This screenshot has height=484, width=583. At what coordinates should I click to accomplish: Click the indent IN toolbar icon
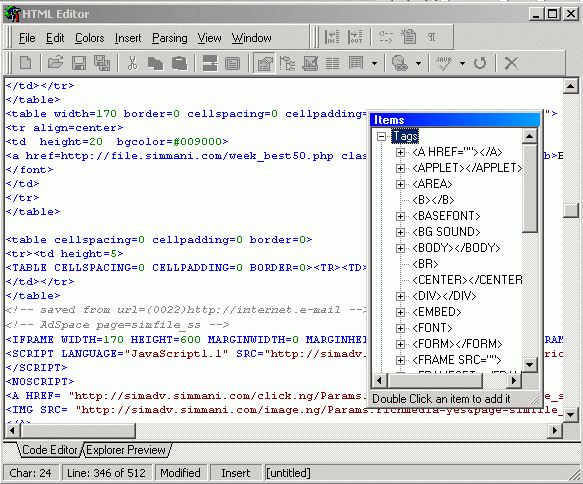(x=332, y=37)
